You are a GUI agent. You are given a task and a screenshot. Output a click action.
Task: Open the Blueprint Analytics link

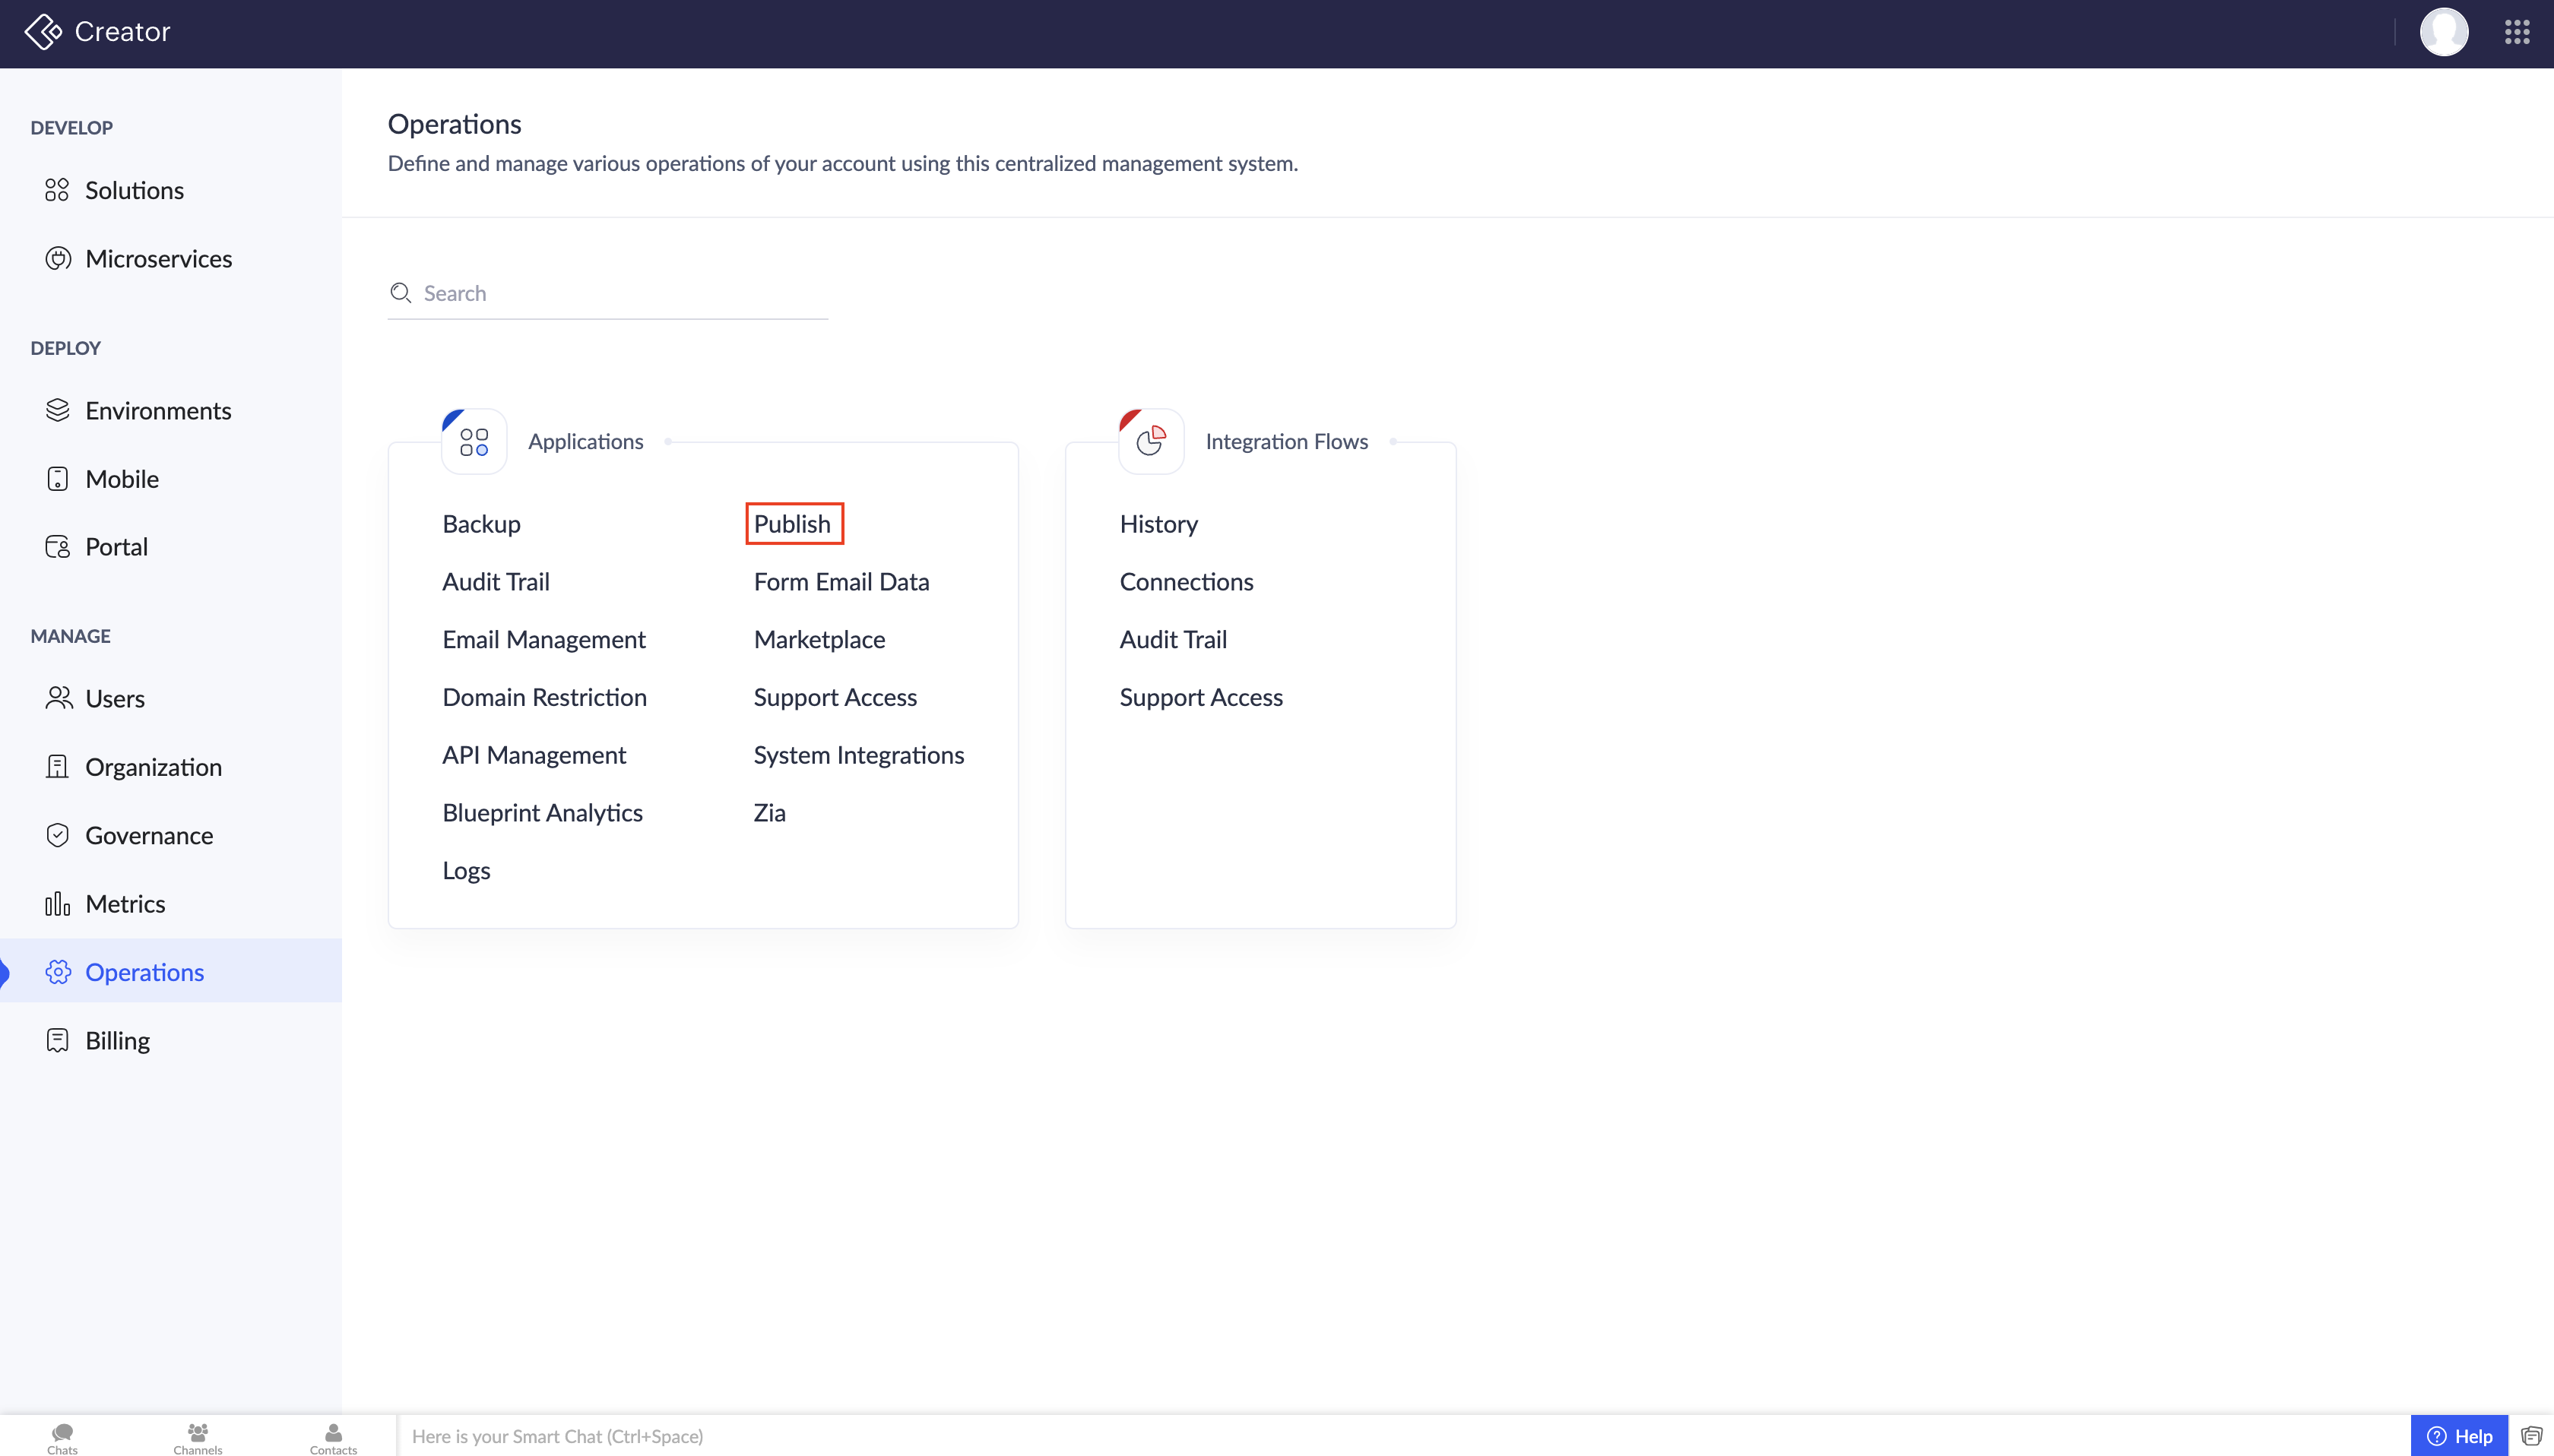[x=542, y=813]
